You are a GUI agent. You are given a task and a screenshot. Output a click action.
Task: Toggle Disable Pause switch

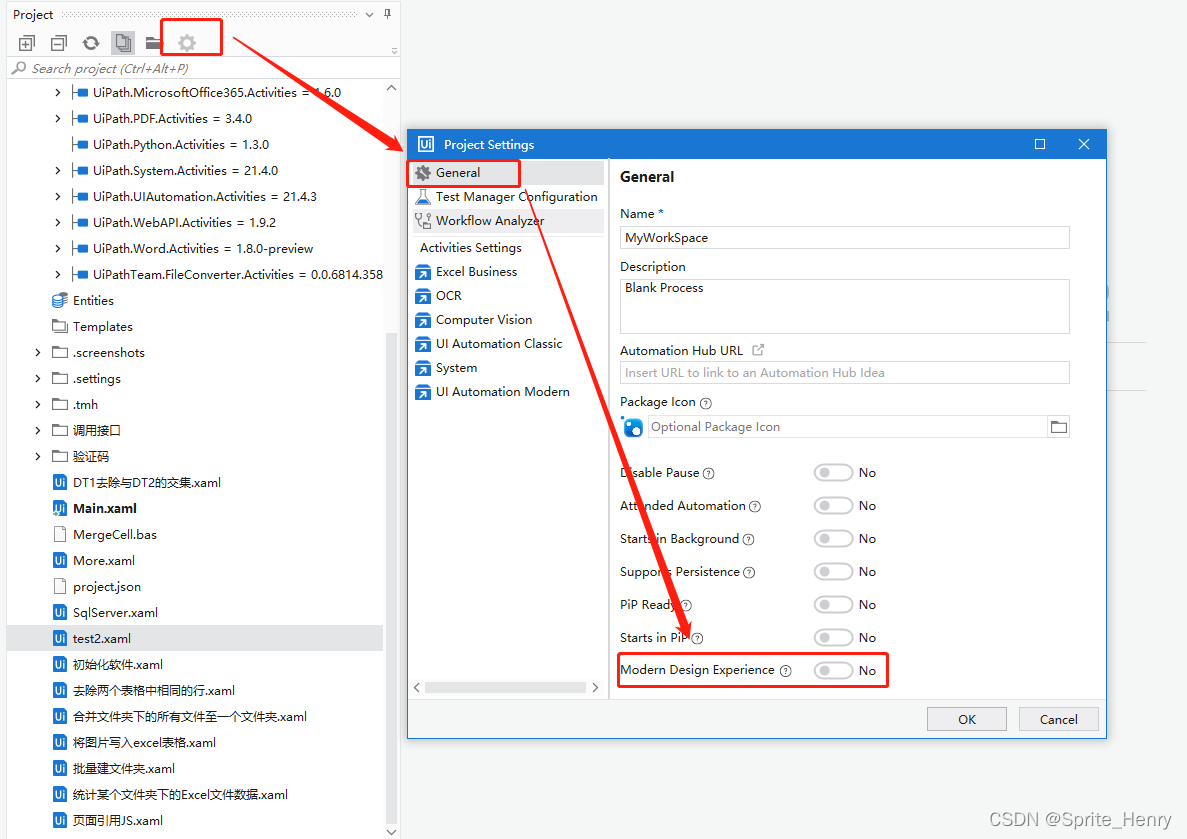pos(833,473)
